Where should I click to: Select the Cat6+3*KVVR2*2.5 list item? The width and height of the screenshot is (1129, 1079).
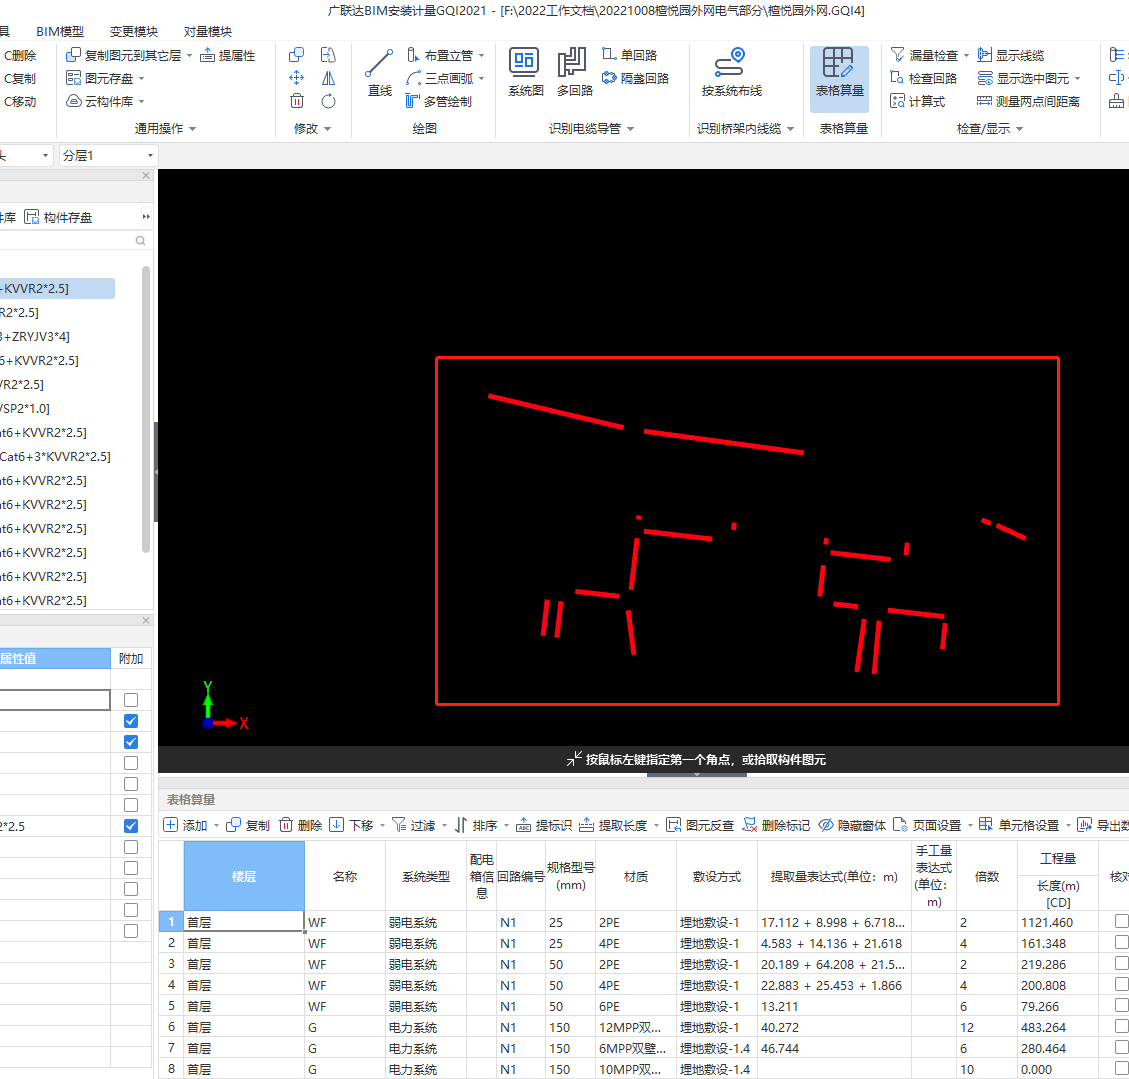click(55, 456)
